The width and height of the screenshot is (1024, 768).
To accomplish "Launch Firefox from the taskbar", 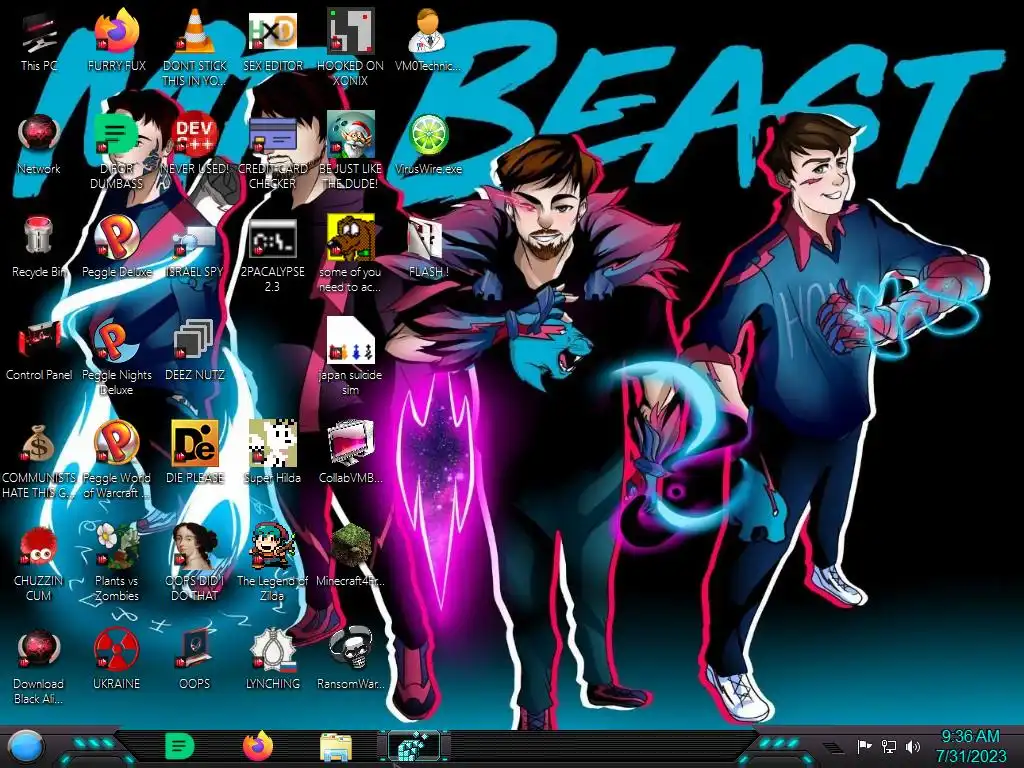I will (258, 746).
